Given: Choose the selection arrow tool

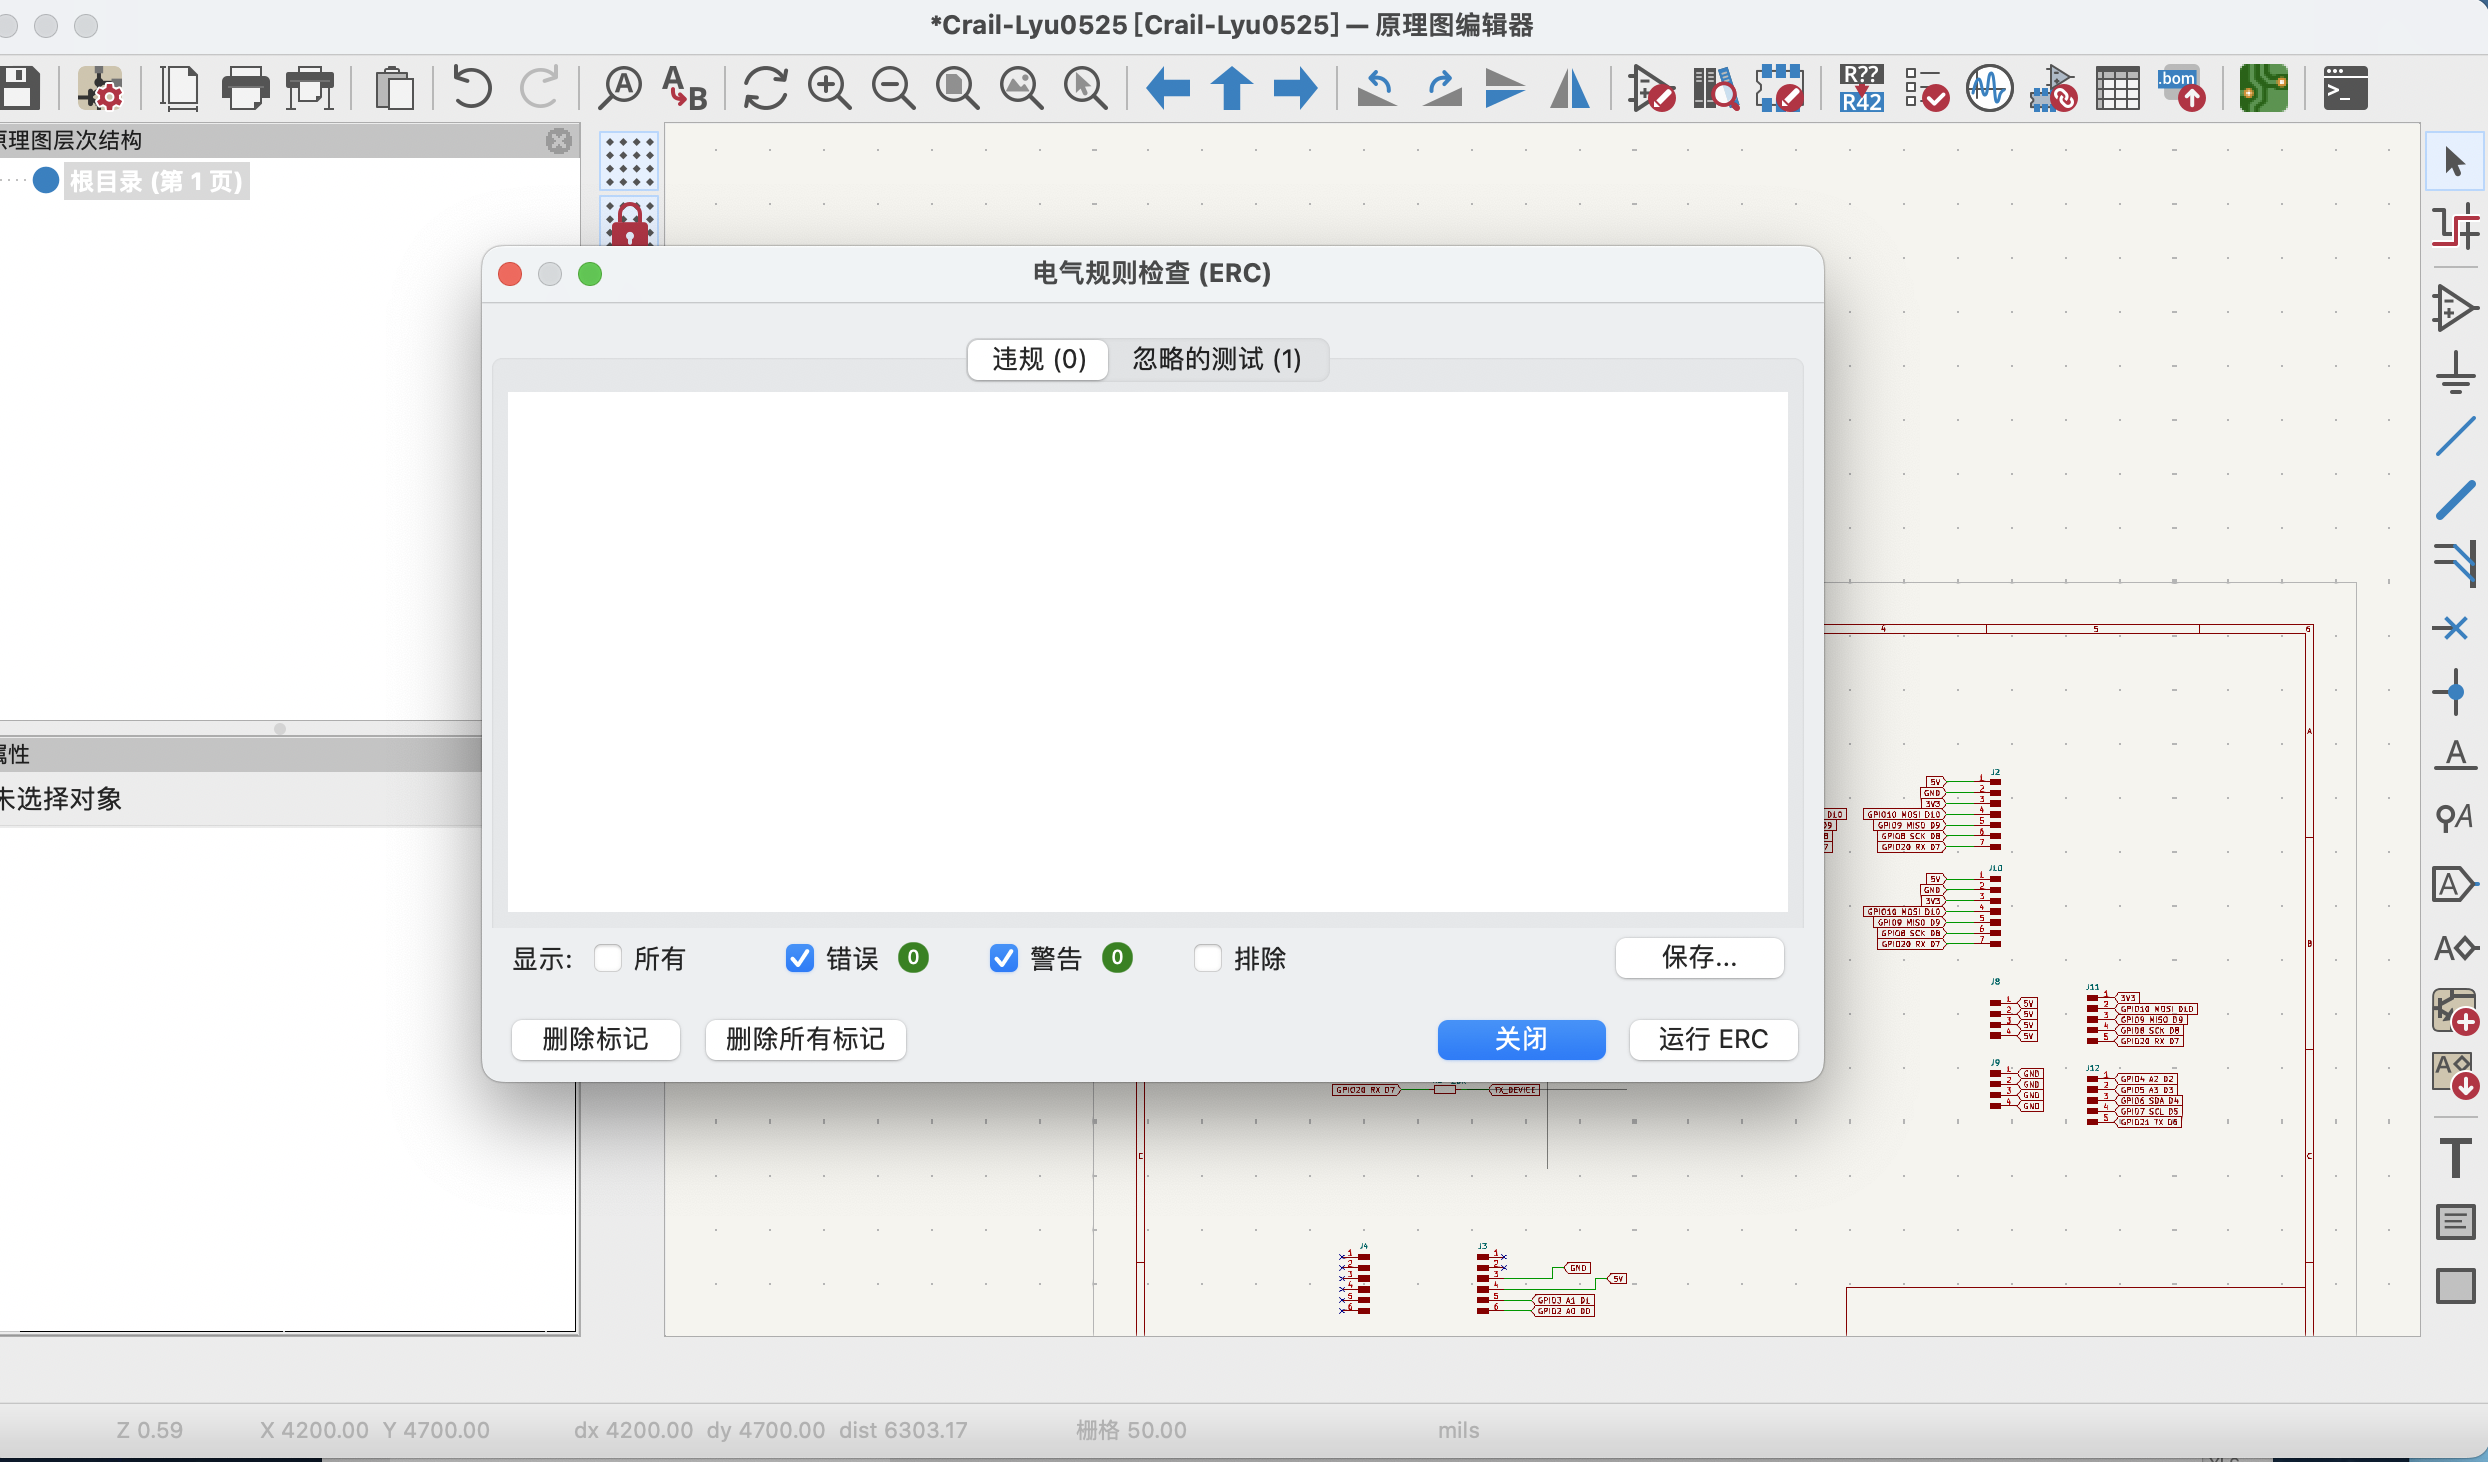Looking at the screenshot, I should tap(2455, 161).
